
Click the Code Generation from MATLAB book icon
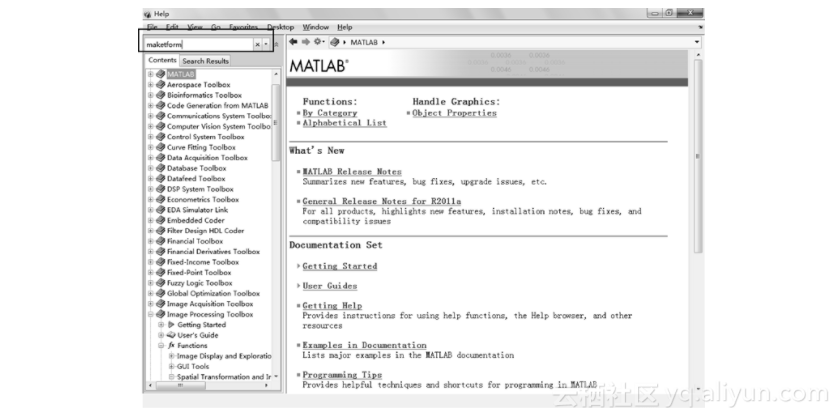161,106
